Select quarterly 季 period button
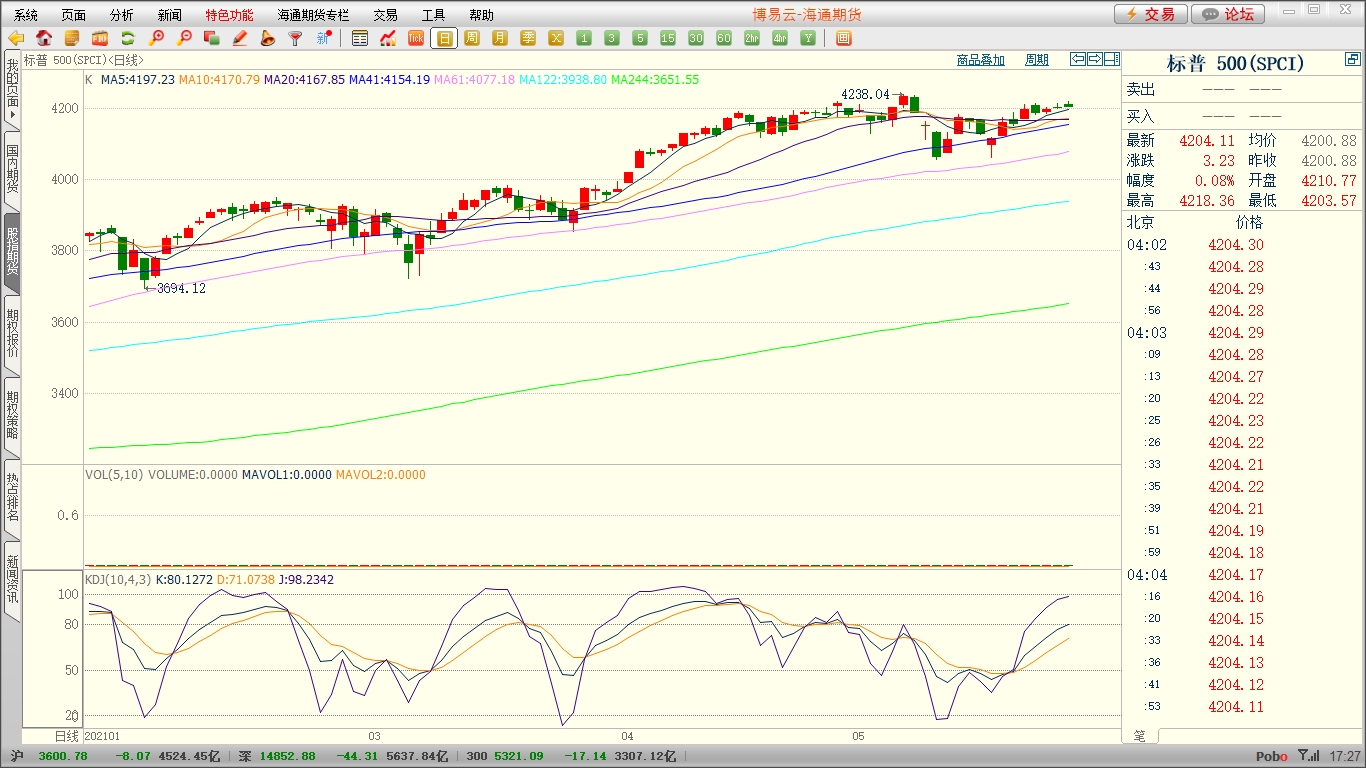This screenshot has height=768, width=1366. click(528, 38)
